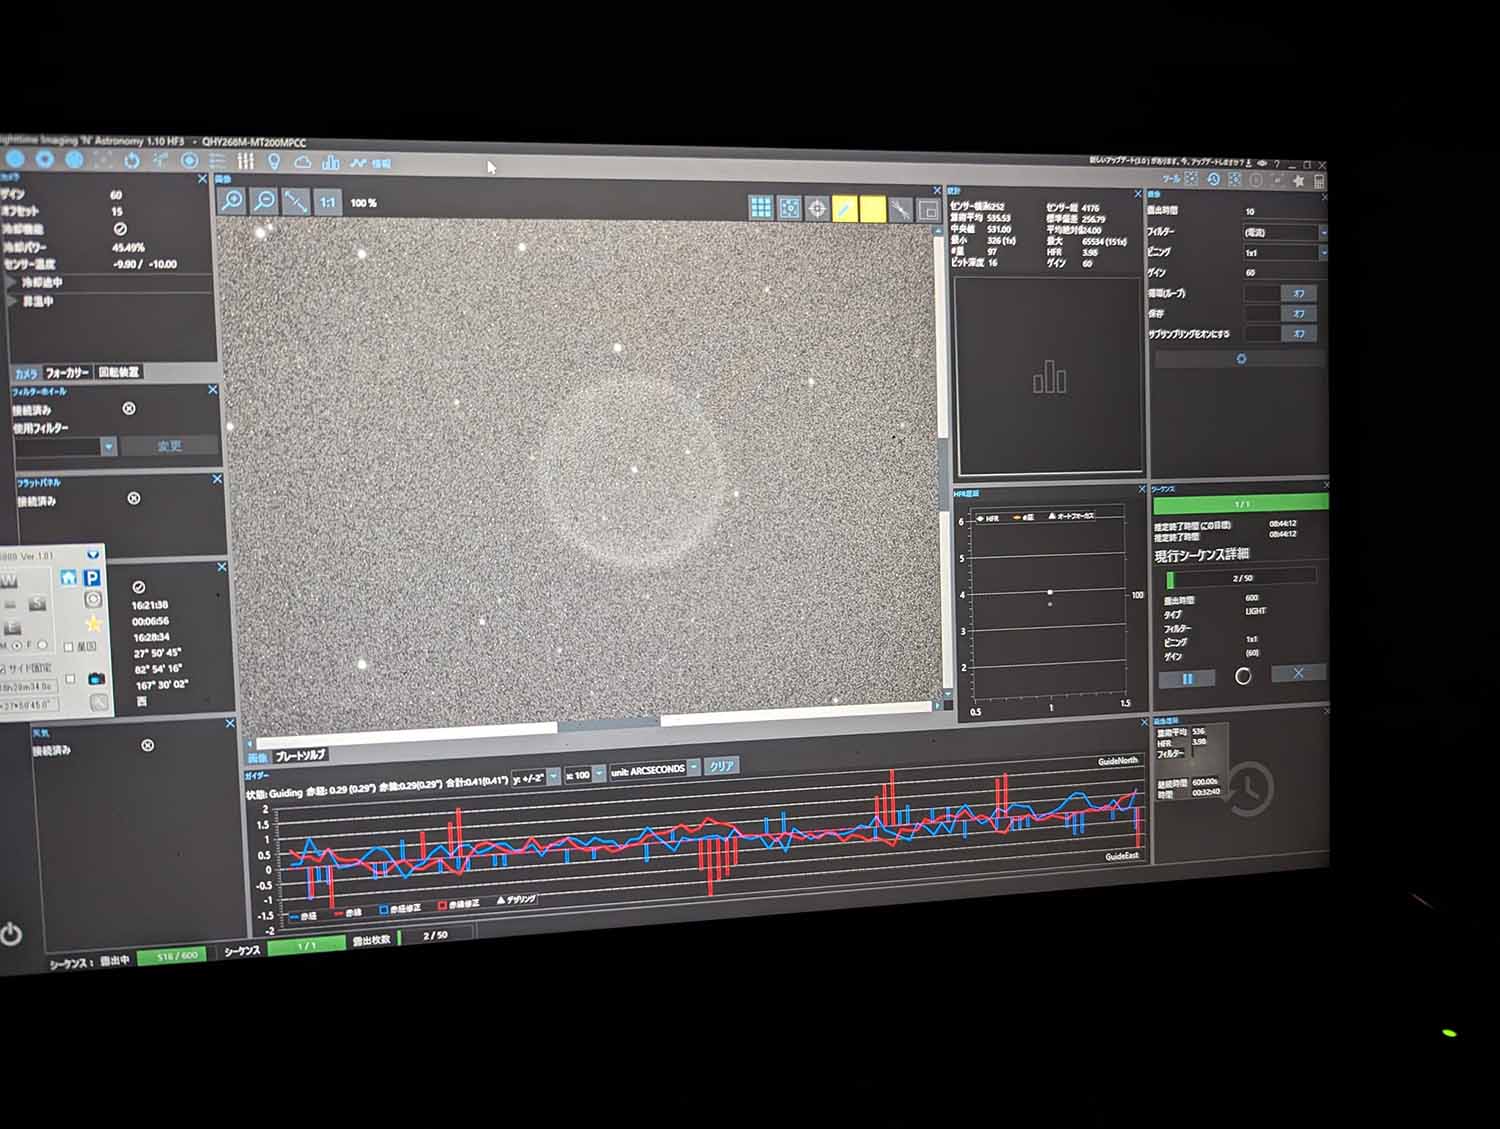Open the 情報 item in the top bar
Screen dimensions: 1500x1129
coord(381,164)
